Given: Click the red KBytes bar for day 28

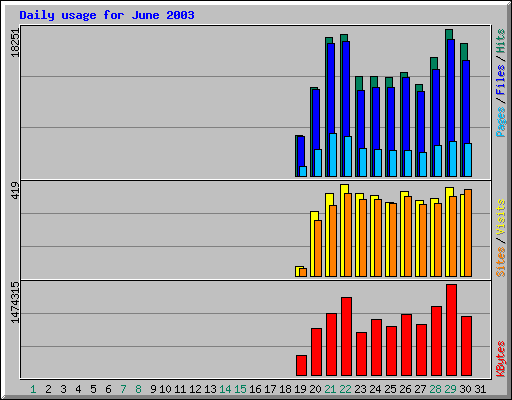Looking at the screenshot, I should 436,341.
